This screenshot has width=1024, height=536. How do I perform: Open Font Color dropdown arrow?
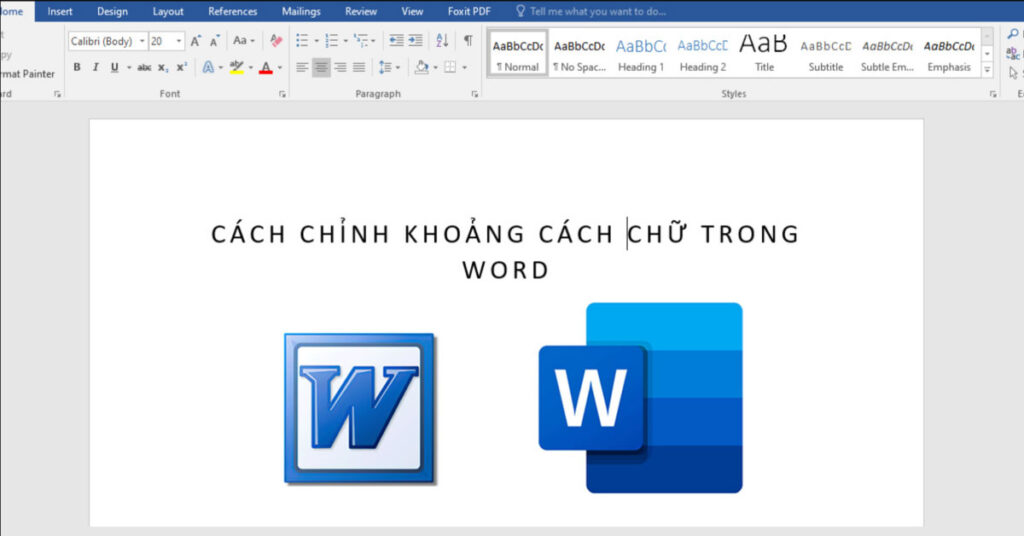pos(280,67)
